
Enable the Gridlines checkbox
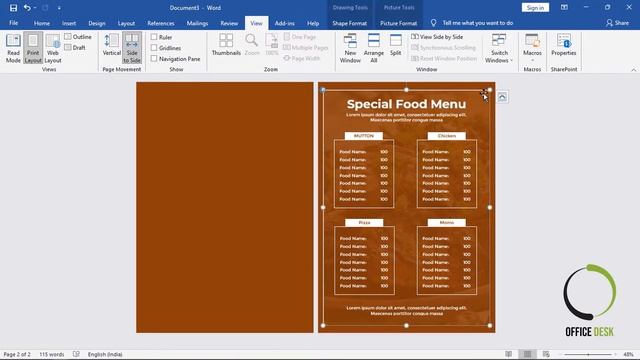[x=166, y=48]
